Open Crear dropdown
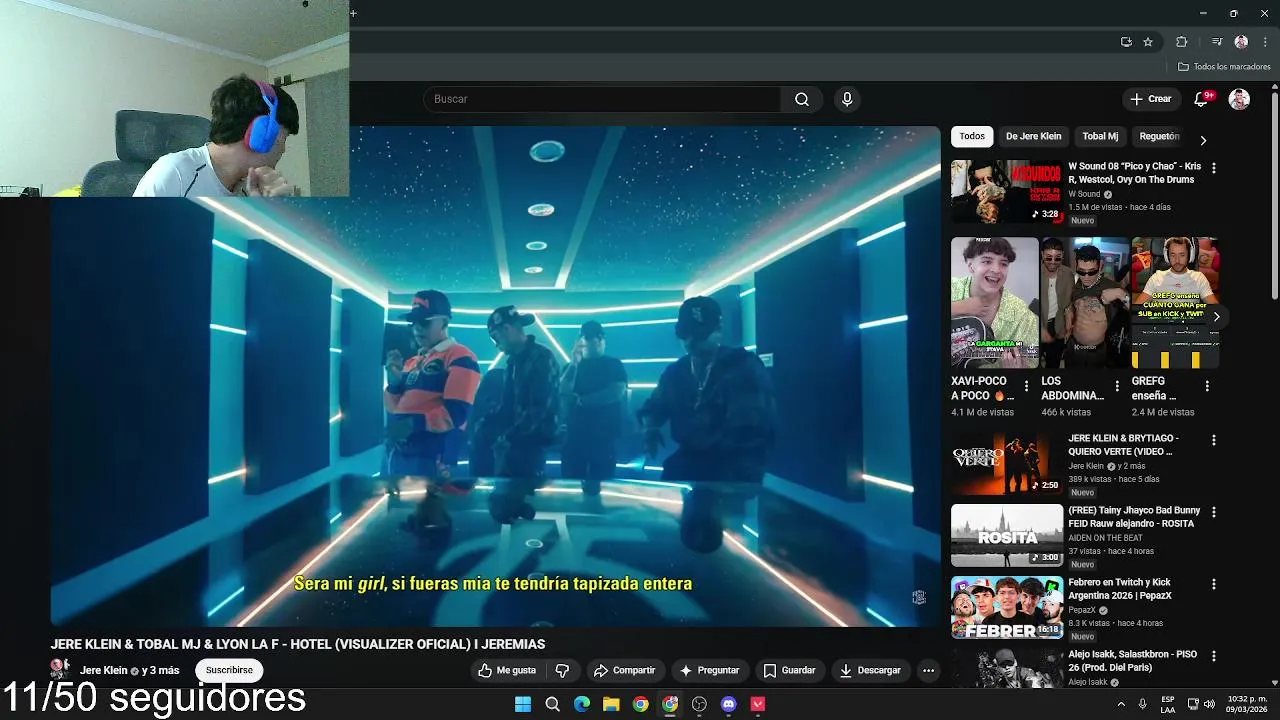The width and height of the screenshot is (1280, 720). pyautogui.click(x=1151, y=99)
